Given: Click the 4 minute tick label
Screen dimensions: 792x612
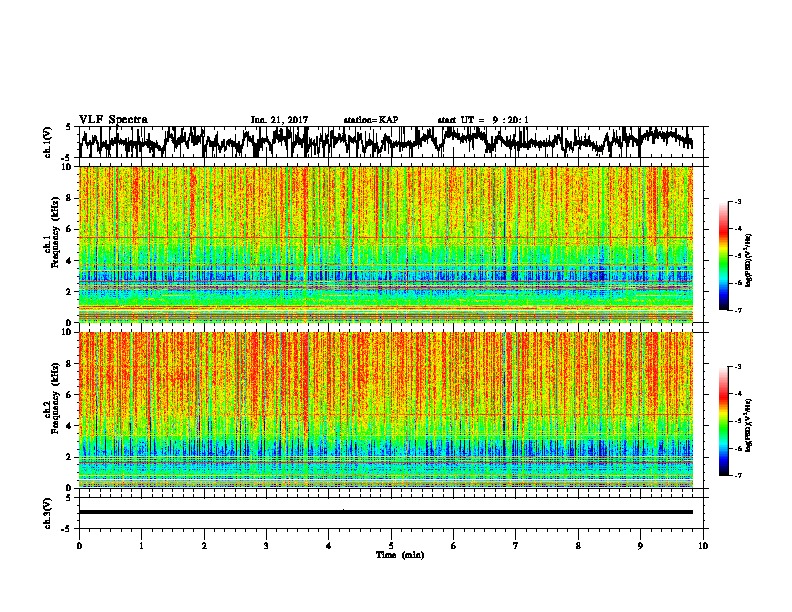Looking at the screenshot, I should click(328, 546).
